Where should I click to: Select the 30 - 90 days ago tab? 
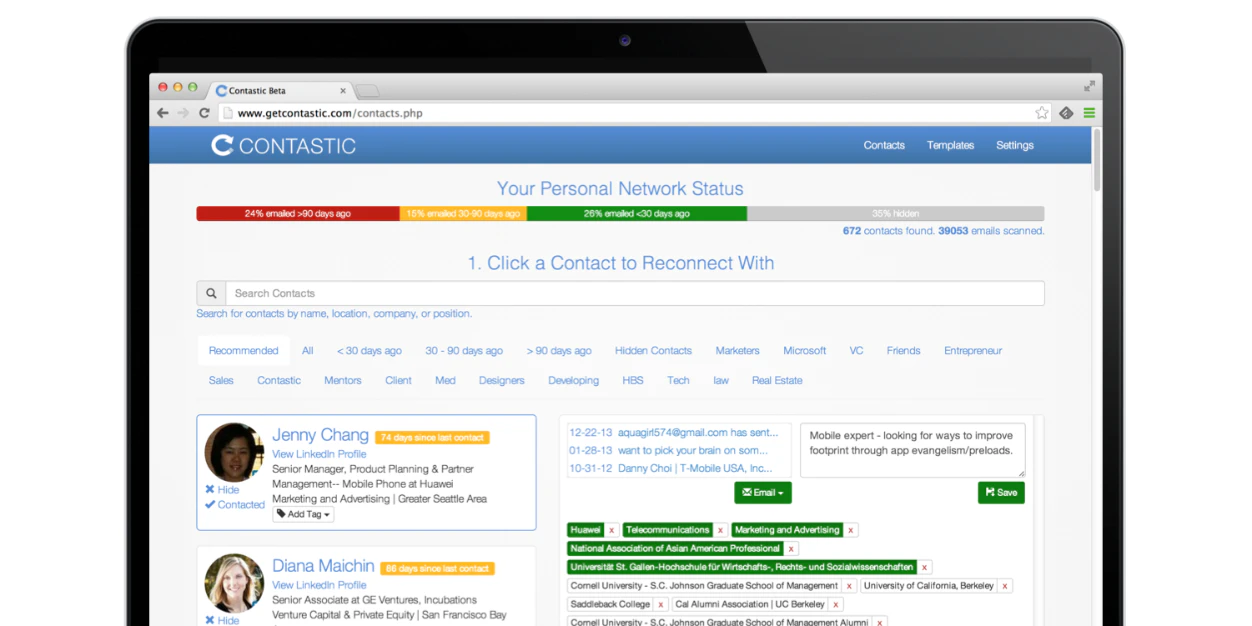click(x=464, y=351)
